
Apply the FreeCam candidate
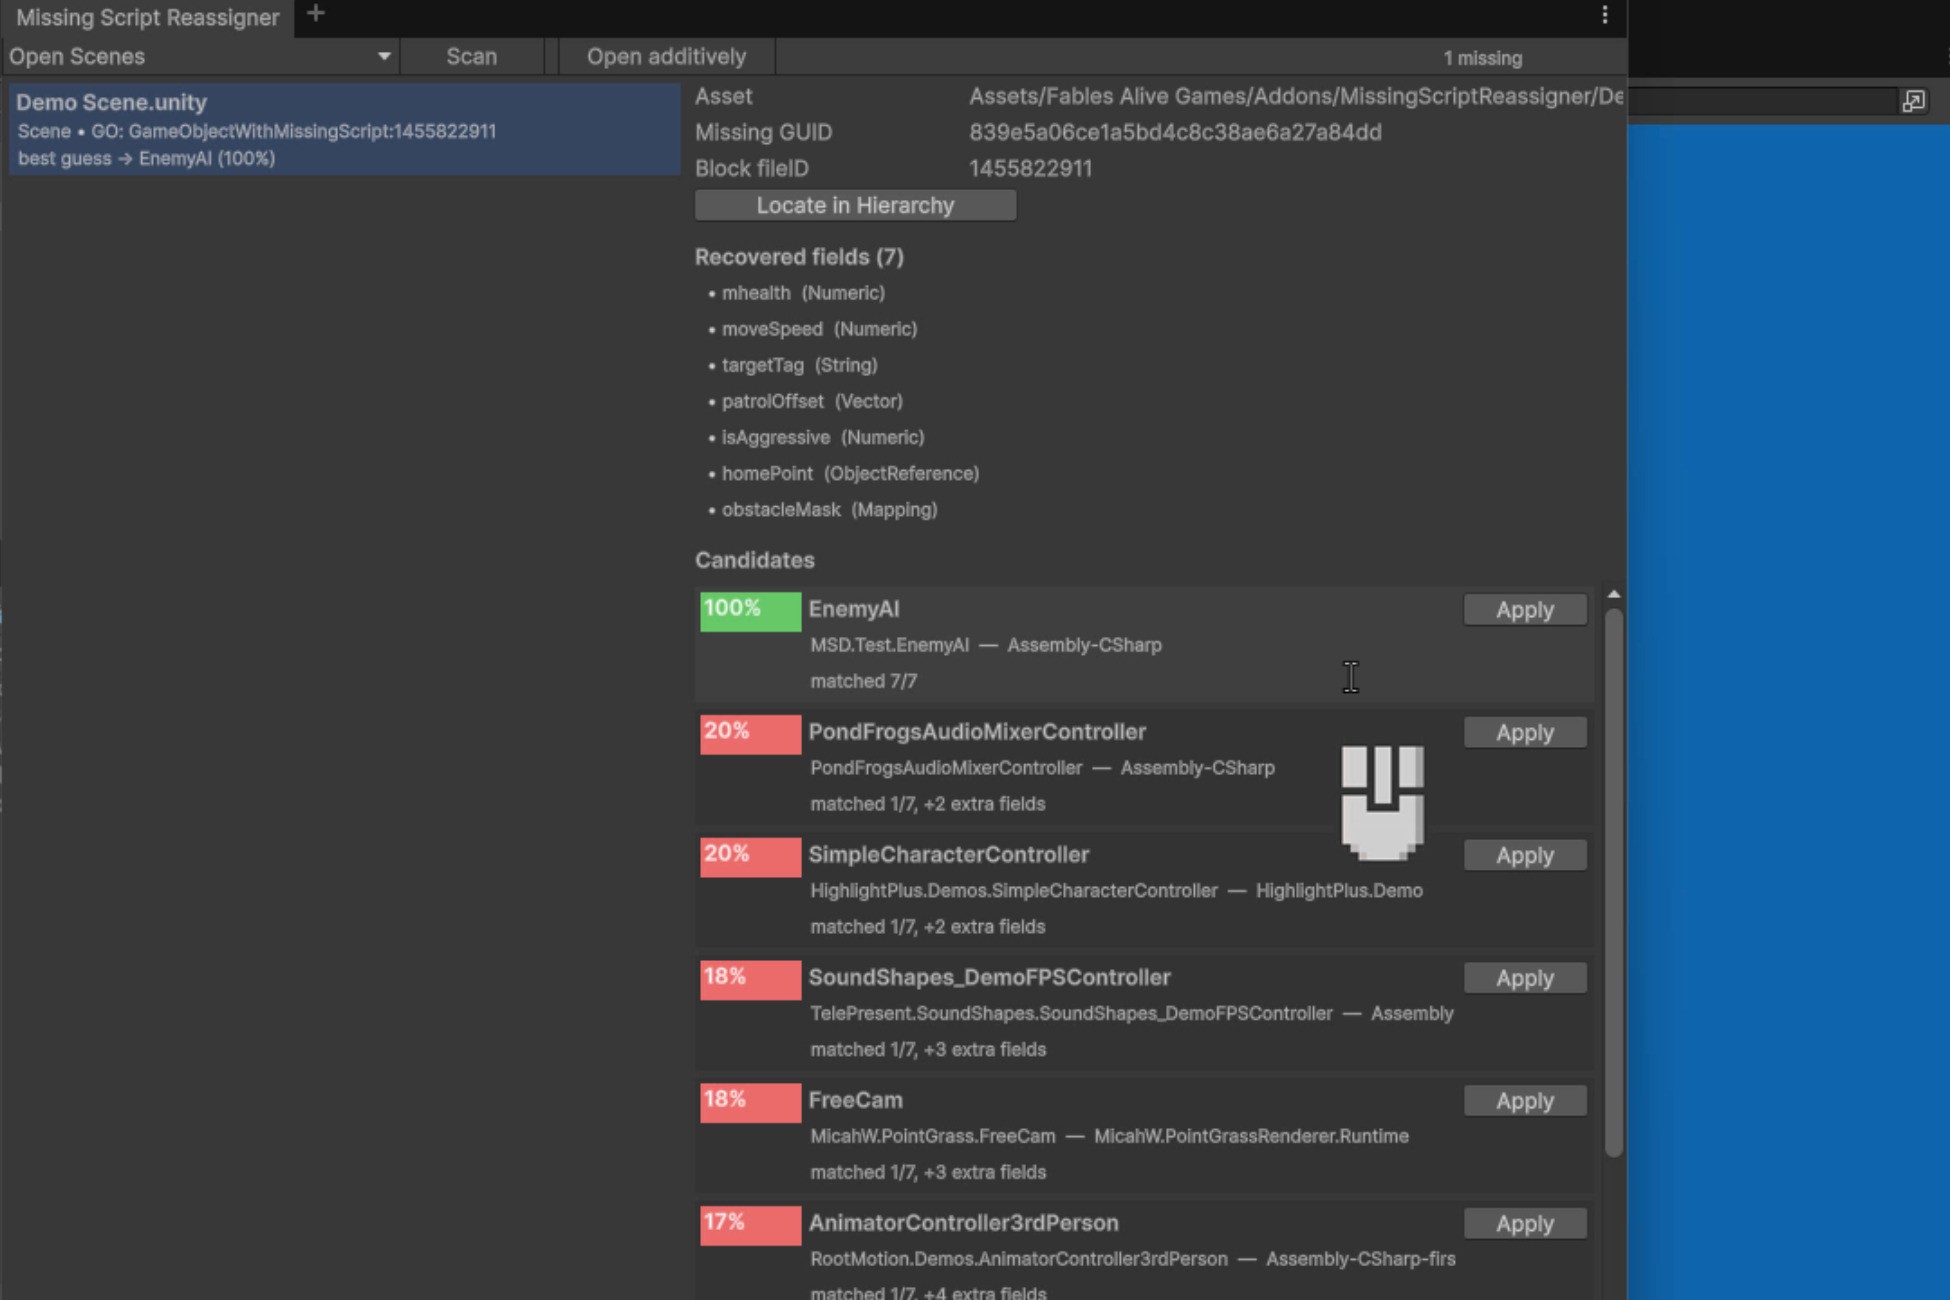tap(1524, 1101)
